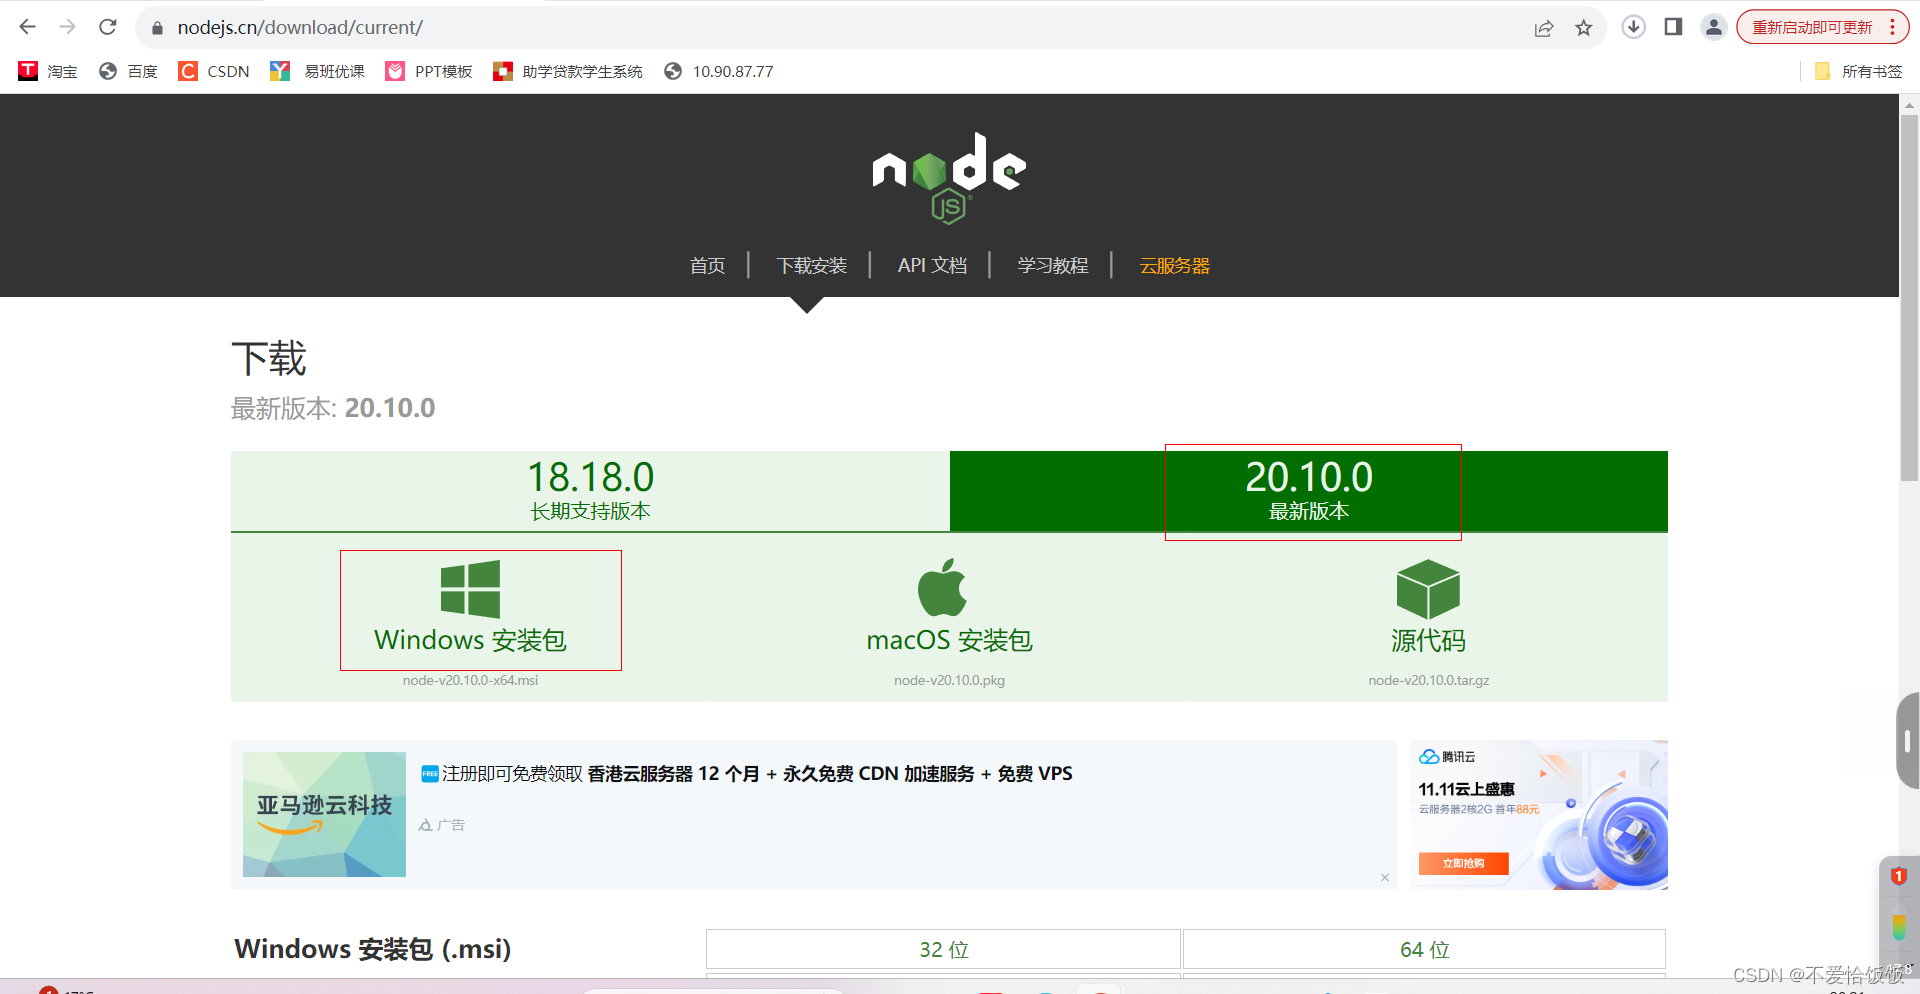Open the Taobao bookmark

48,71
